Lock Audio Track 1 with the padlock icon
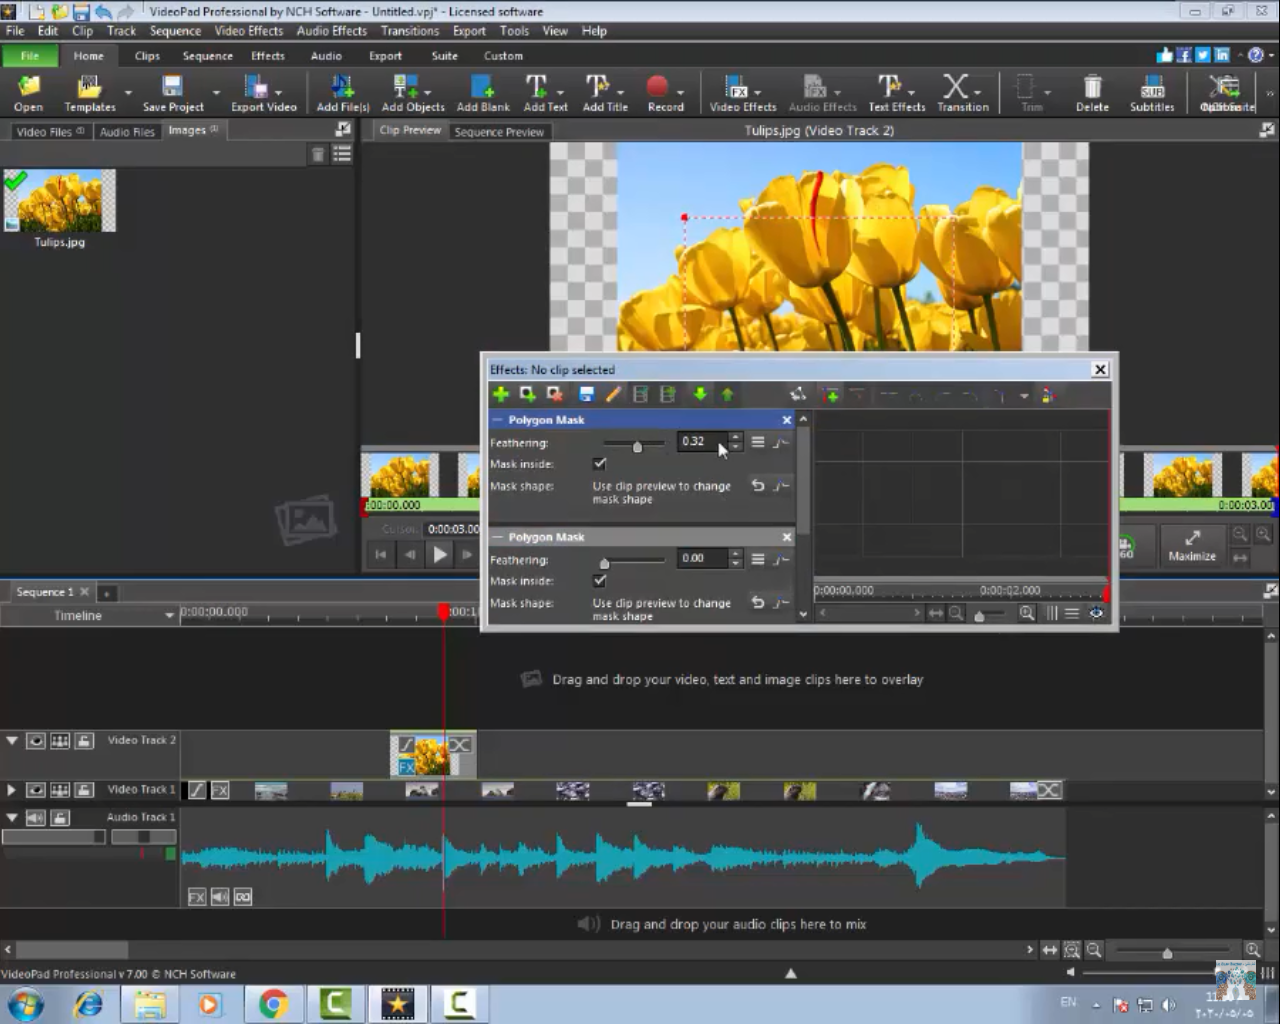Image resolution: width=1280 pixels, height=1024 pixels. click(x=60, y=818)
